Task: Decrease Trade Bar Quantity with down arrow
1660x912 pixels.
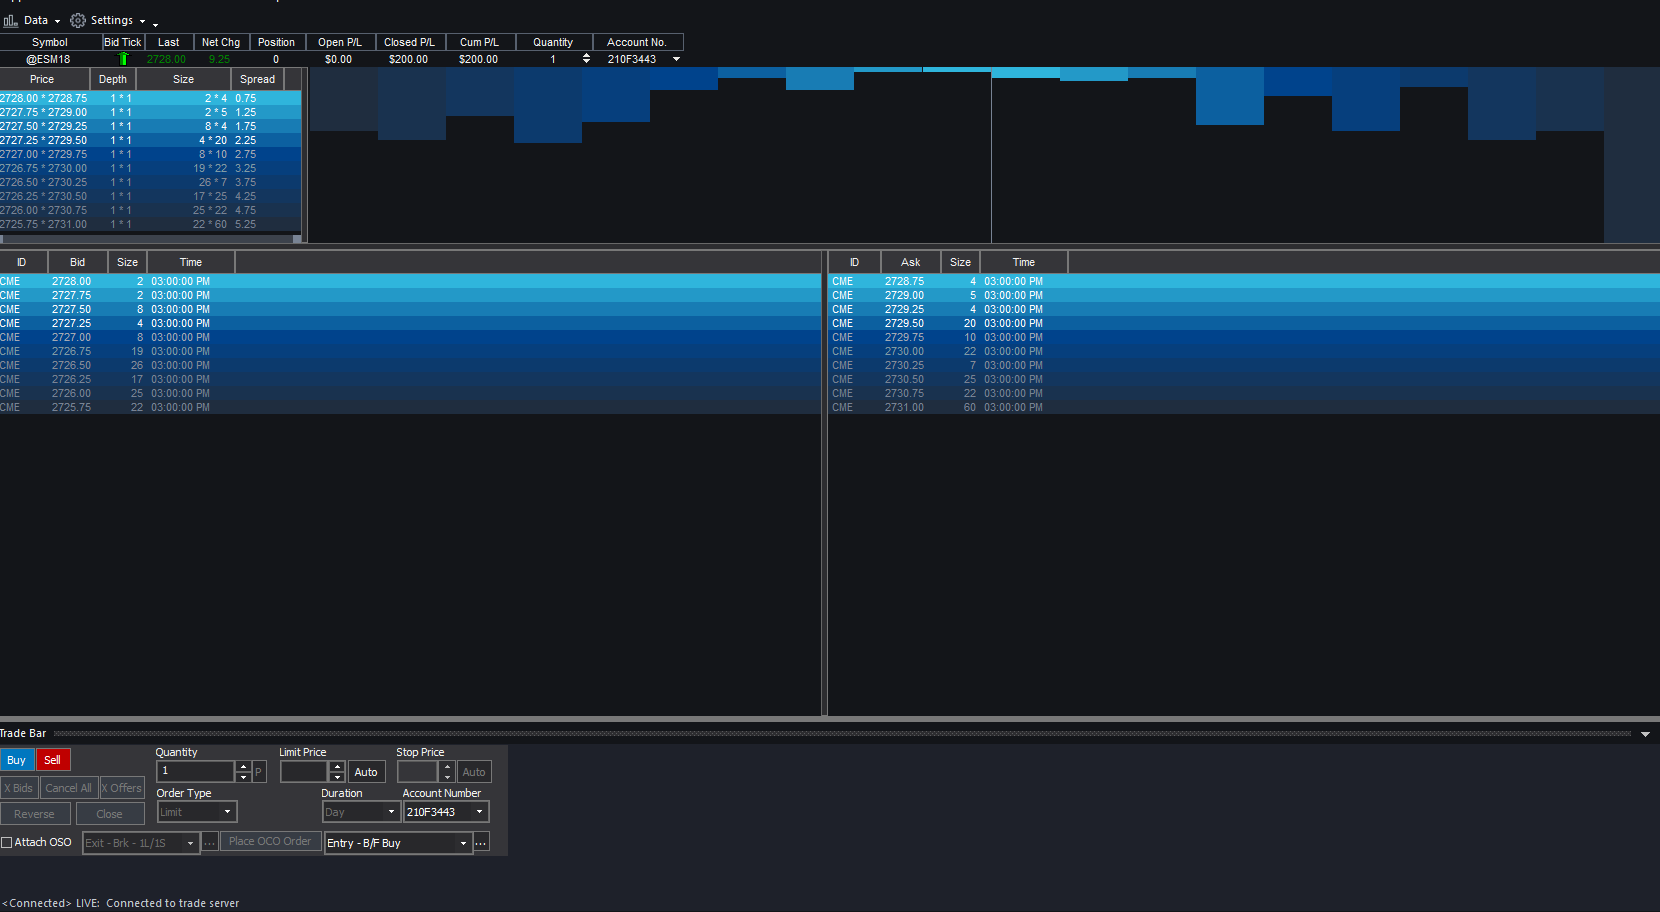Action: click(x=243, y=776)
